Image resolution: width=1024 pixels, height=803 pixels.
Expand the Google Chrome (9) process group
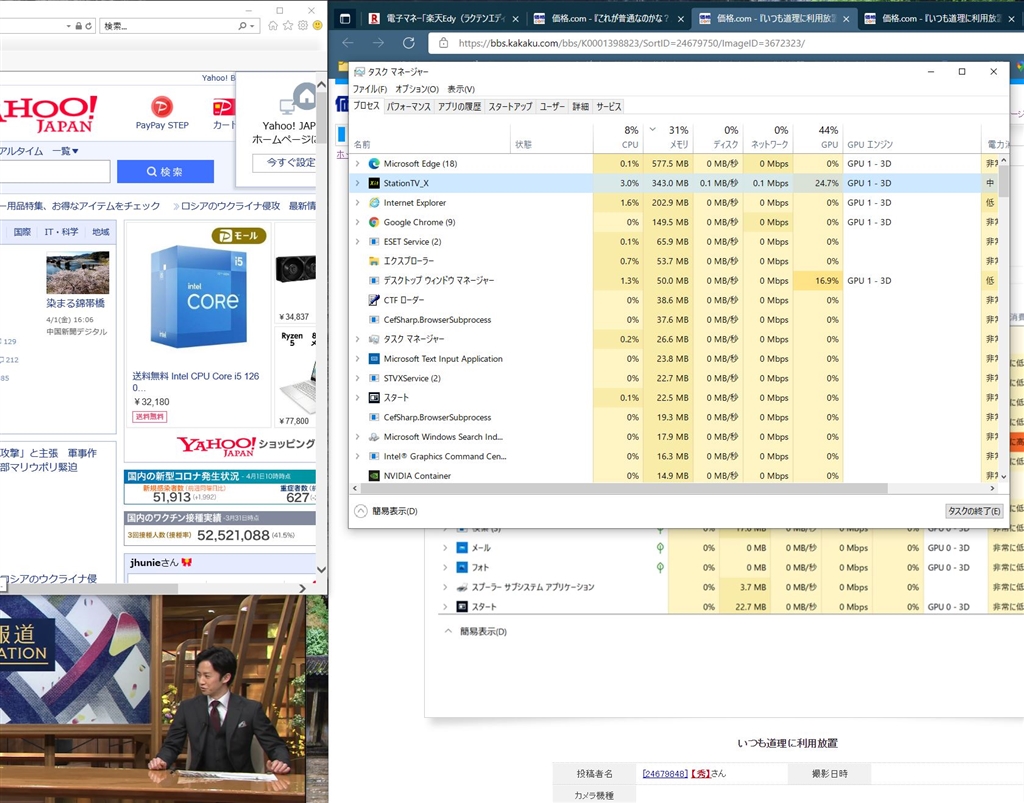(x=357, y=222)
